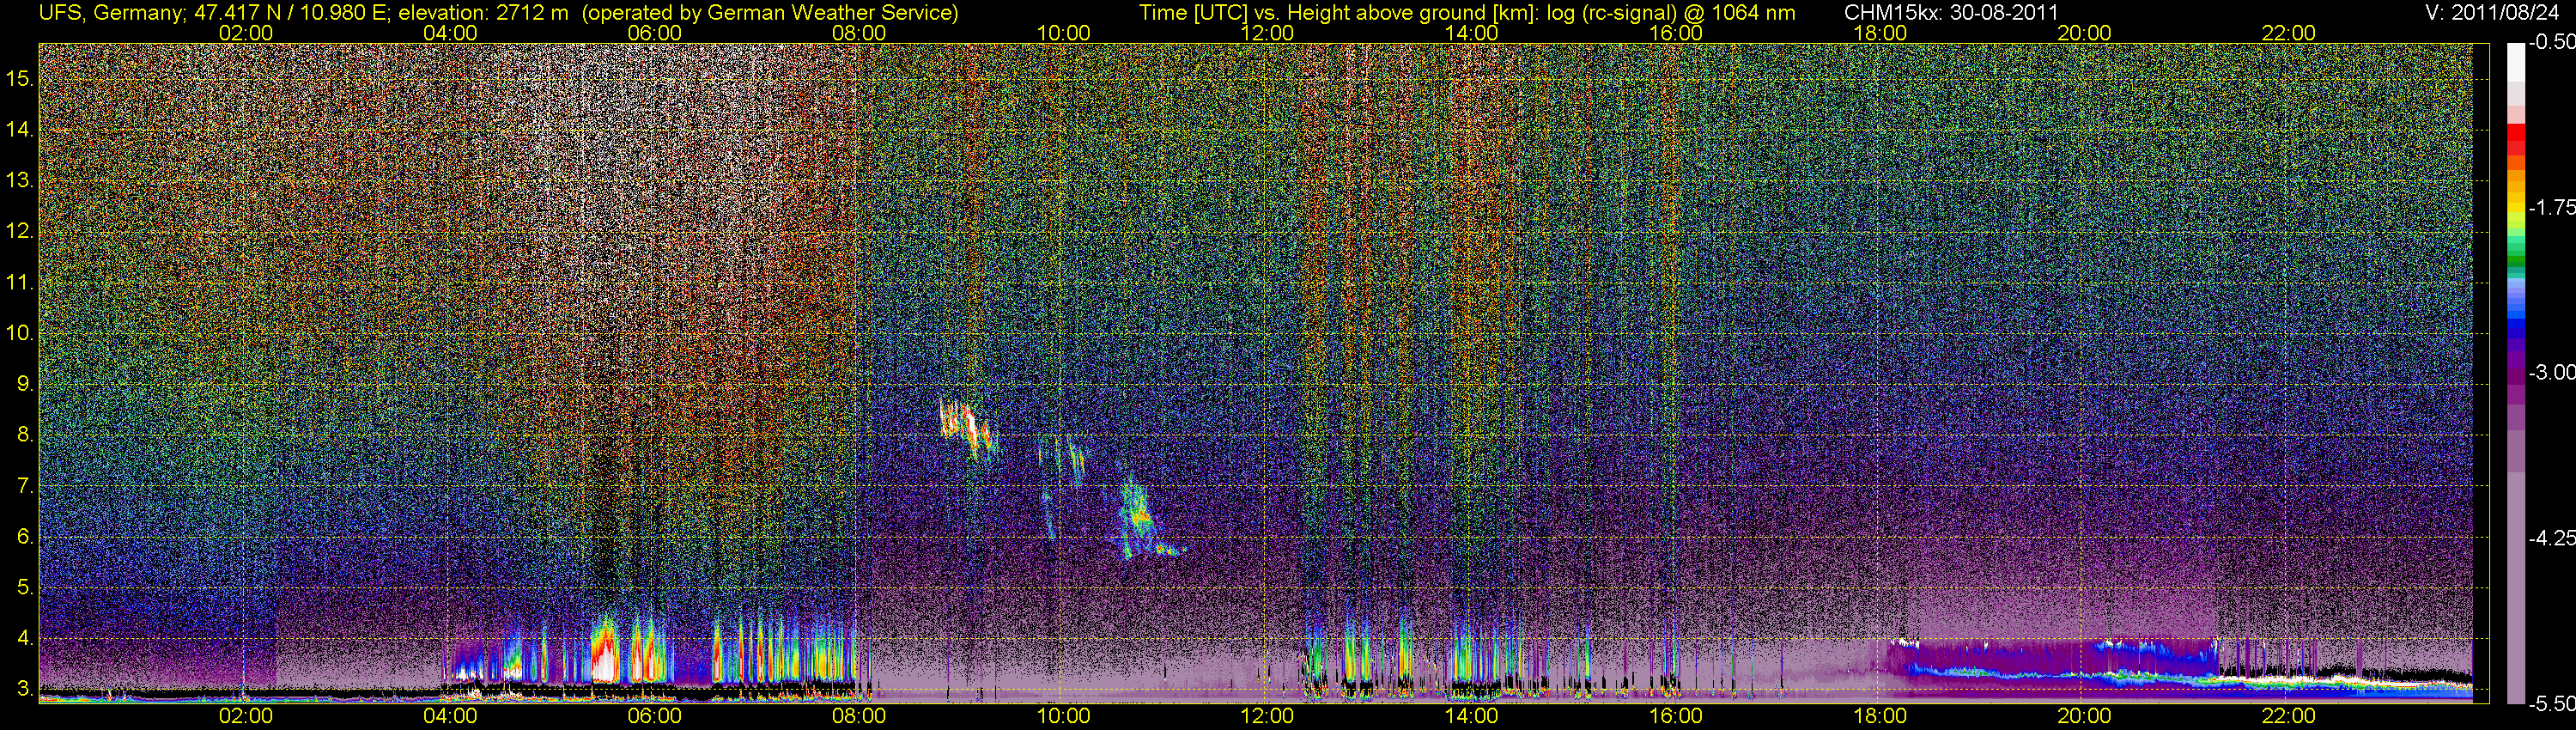Viewport: 2576px width, 730px height.
Task: Click the "elevation: 2712 m" text
Action: (x=483, y=13)
